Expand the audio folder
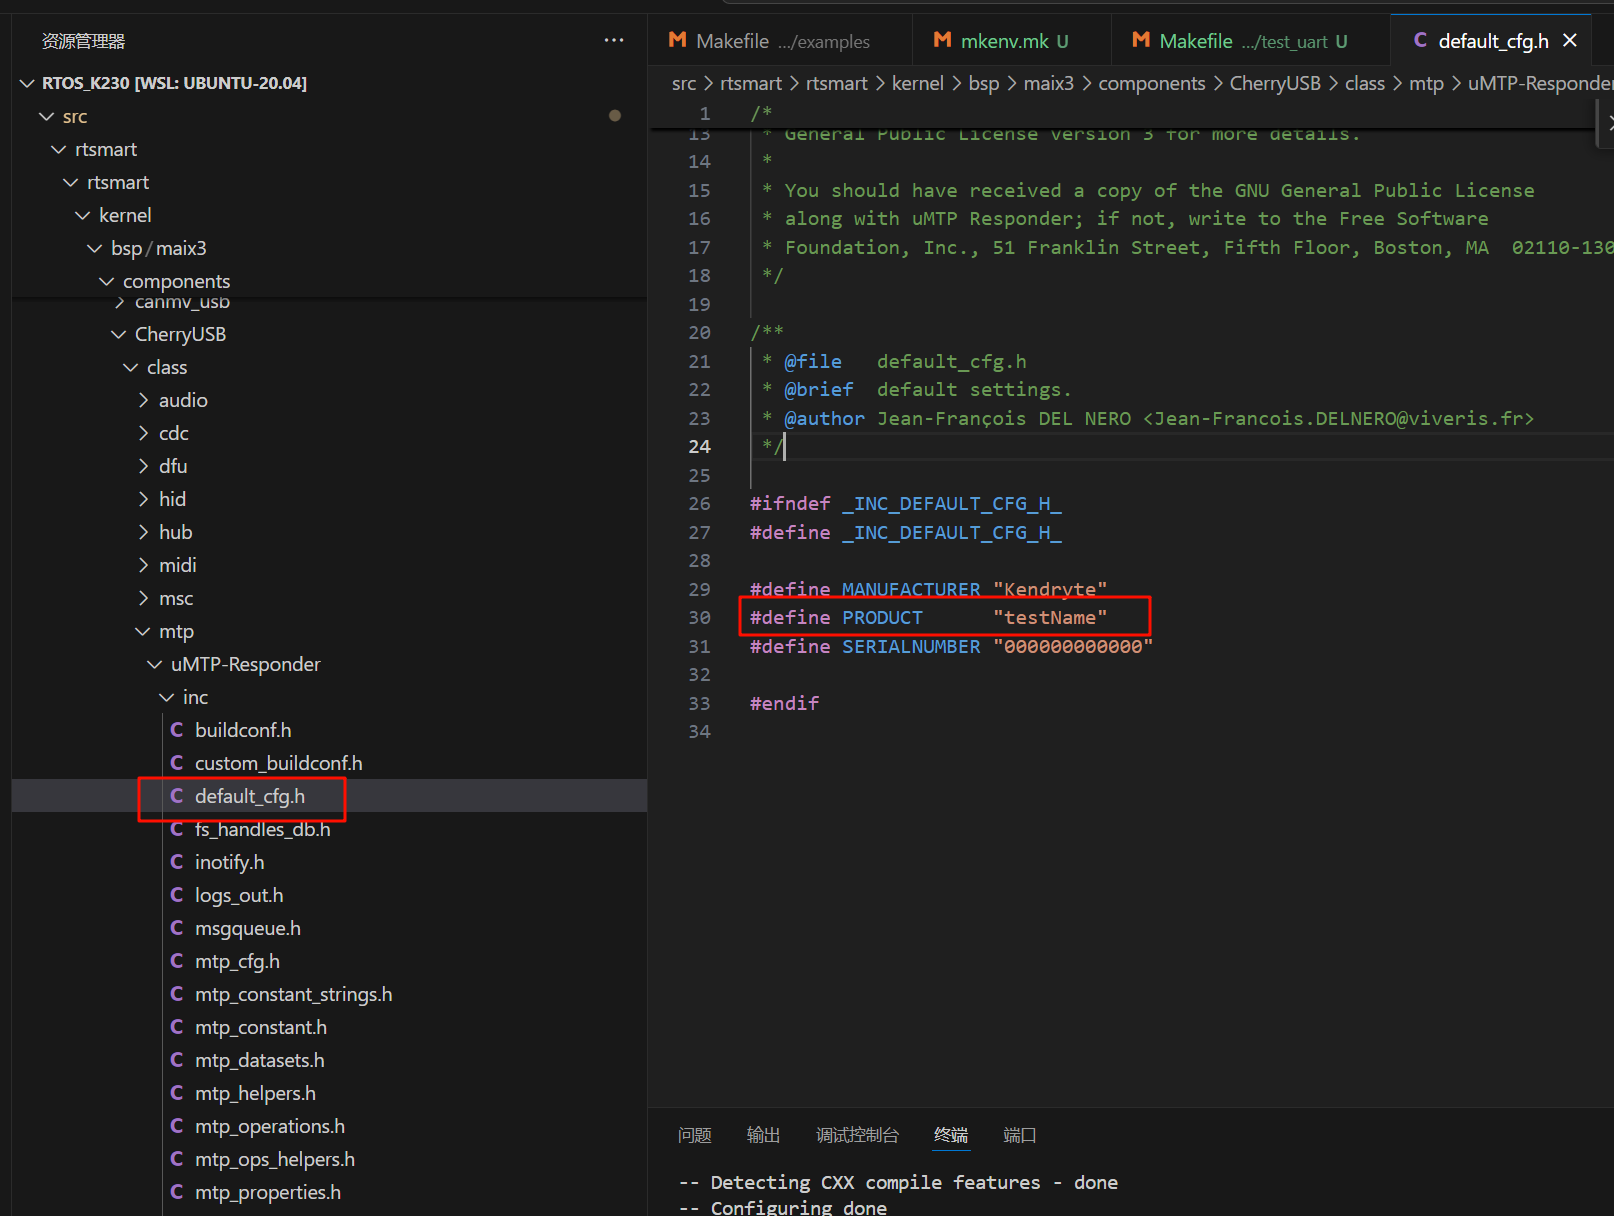The height and width of the screenshot is (1216, 1614). 143,400
